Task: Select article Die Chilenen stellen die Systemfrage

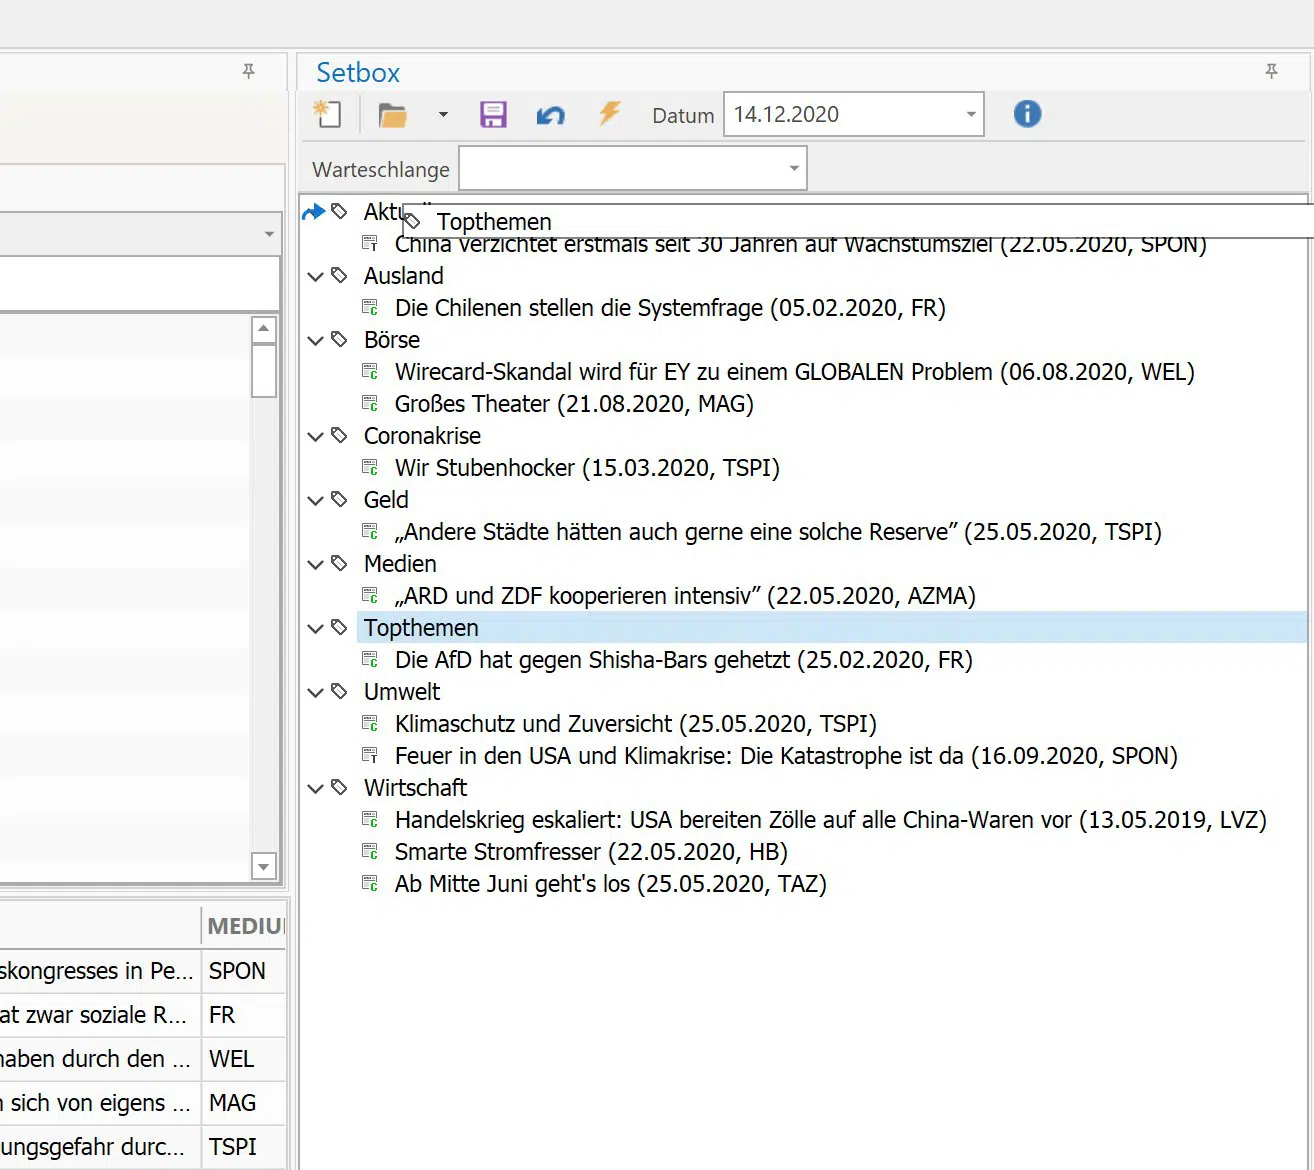Action: 670,308
